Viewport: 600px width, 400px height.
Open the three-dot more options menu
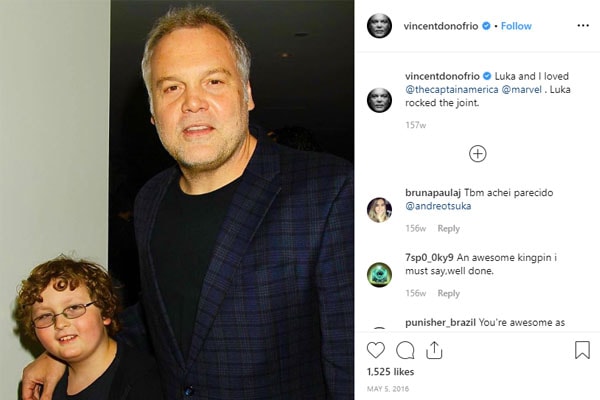click(x=583, y=25)
